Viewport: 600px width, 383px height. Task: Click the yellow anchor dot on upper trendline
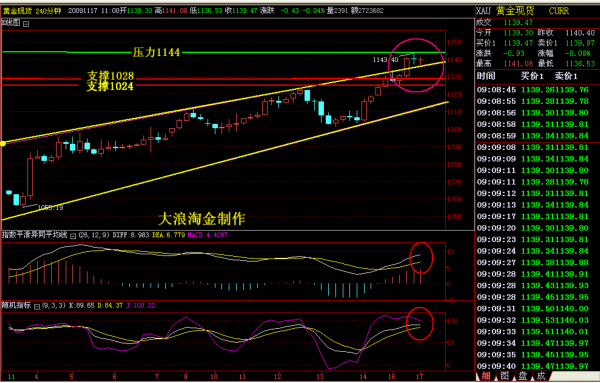[3, 143]
